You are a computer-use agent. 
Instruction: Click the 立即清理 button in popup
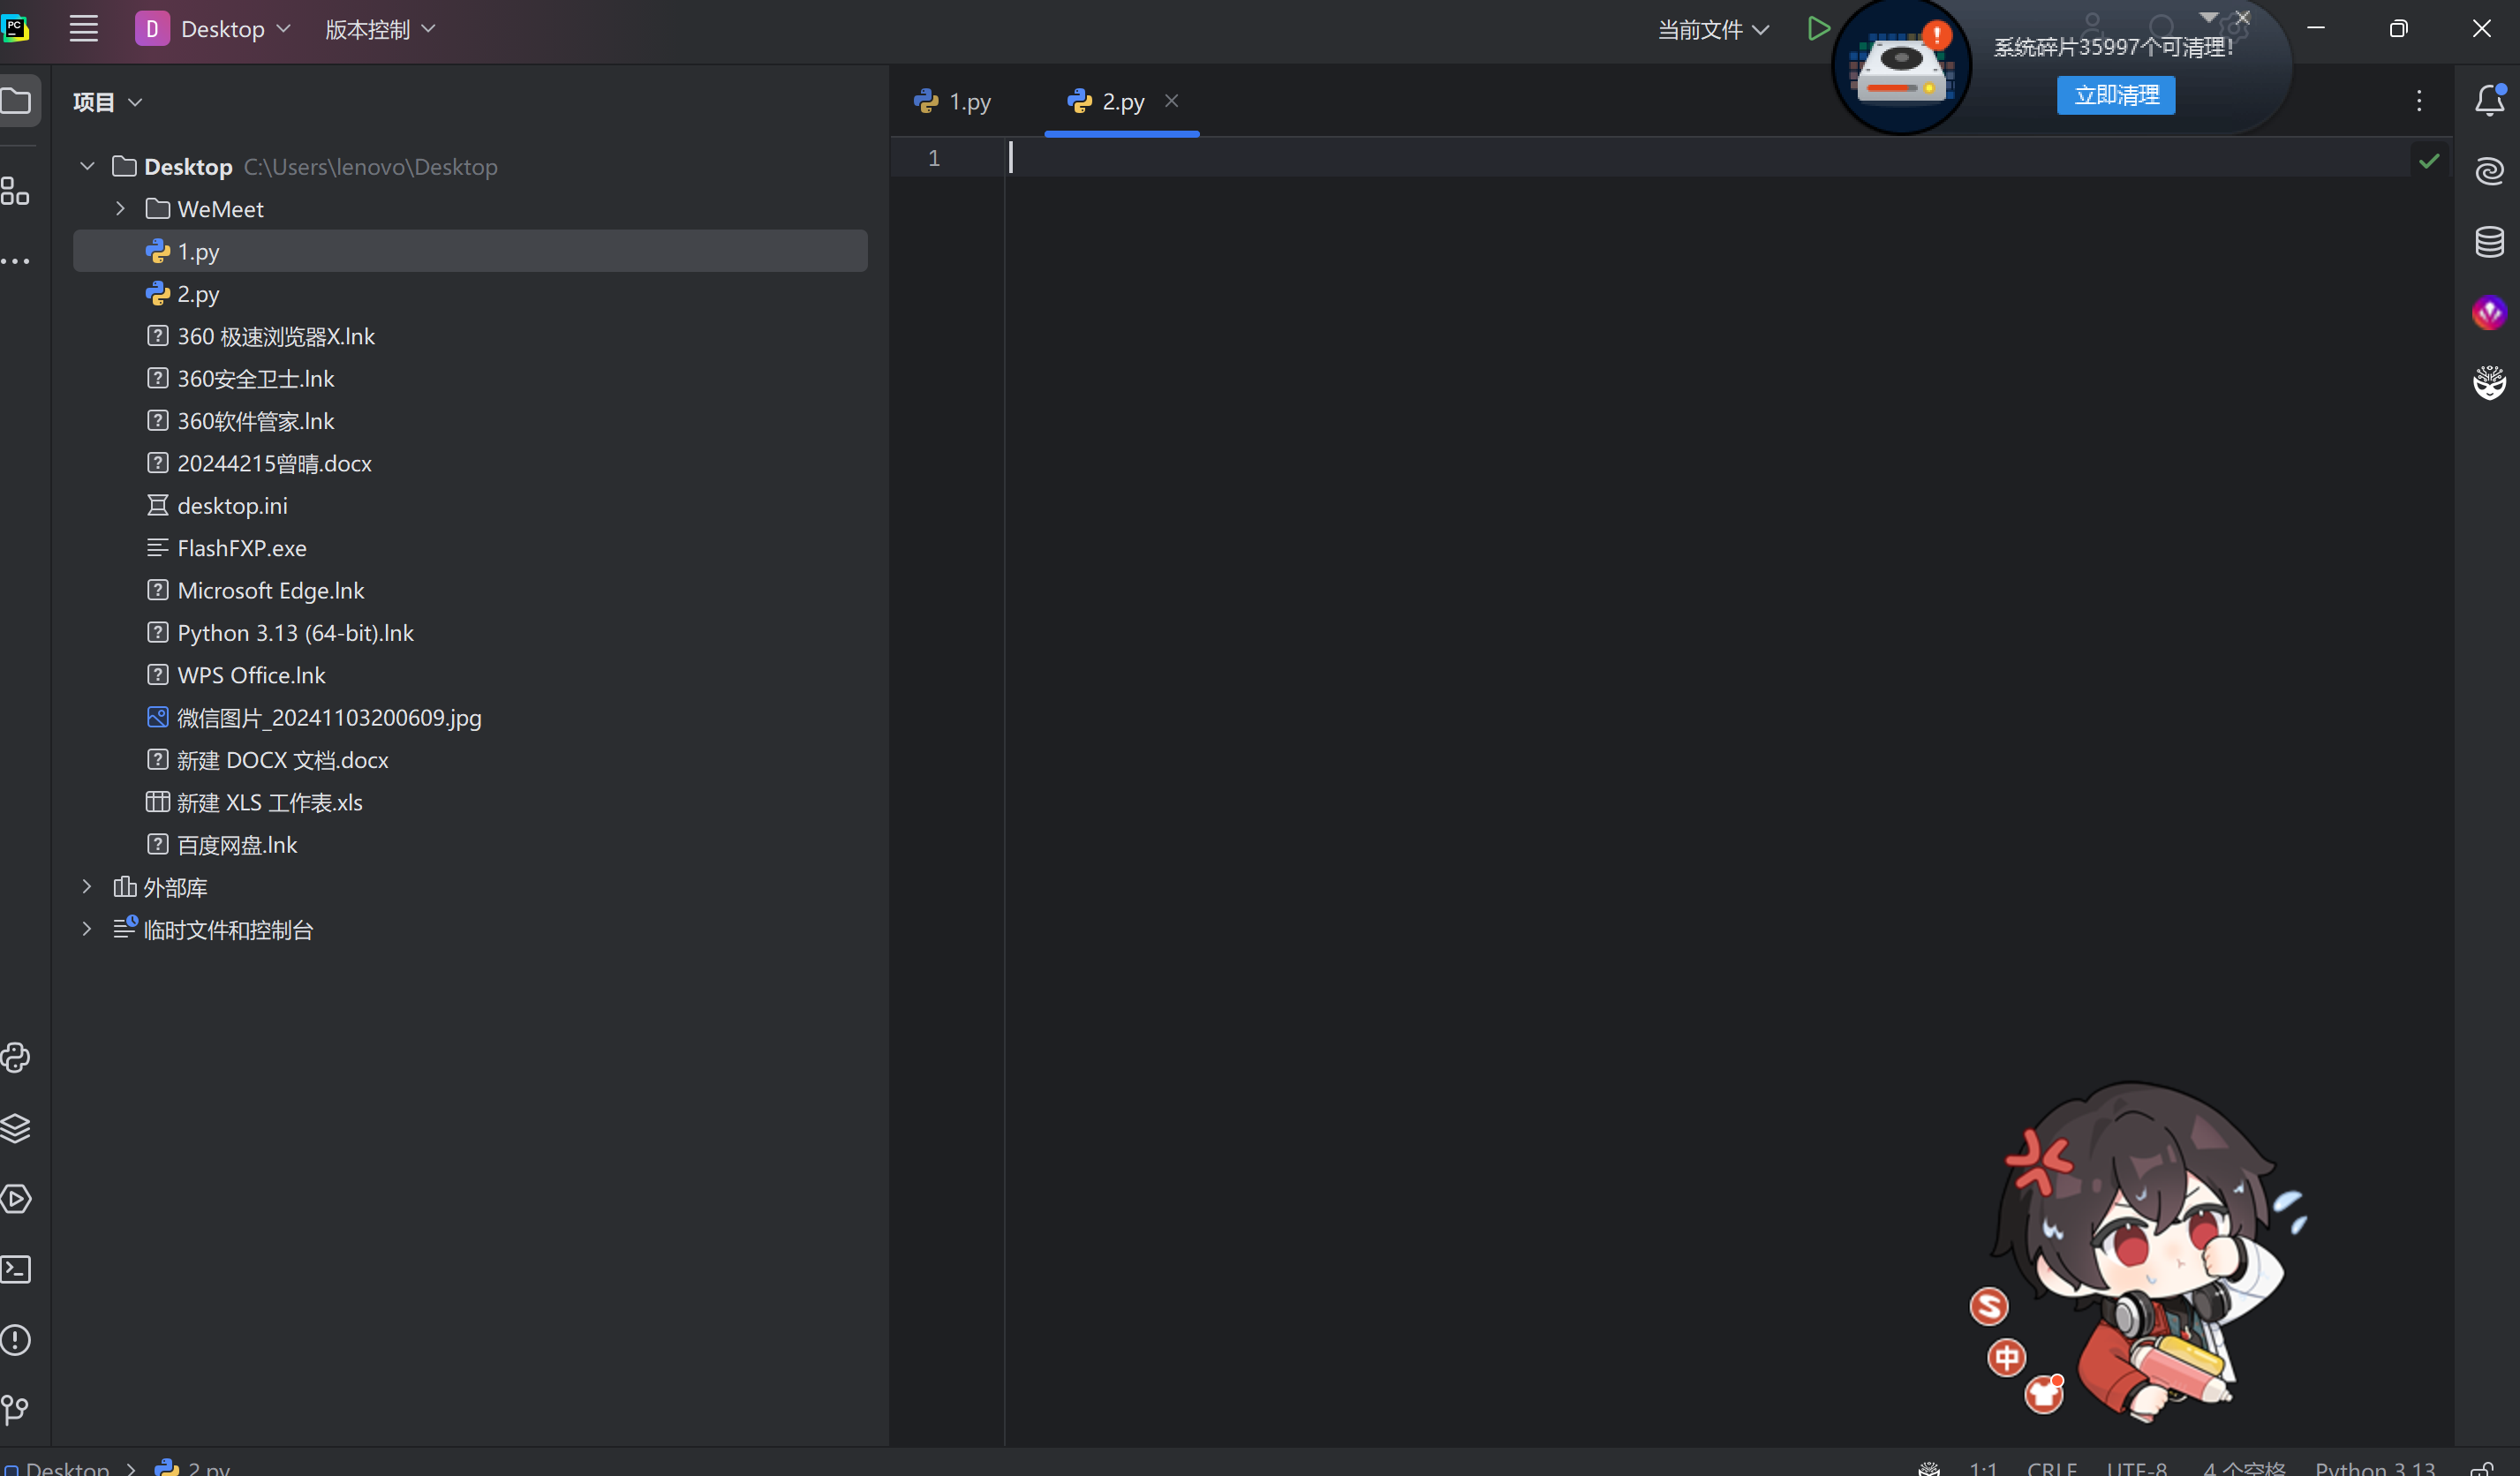(x=2115, y=95)
